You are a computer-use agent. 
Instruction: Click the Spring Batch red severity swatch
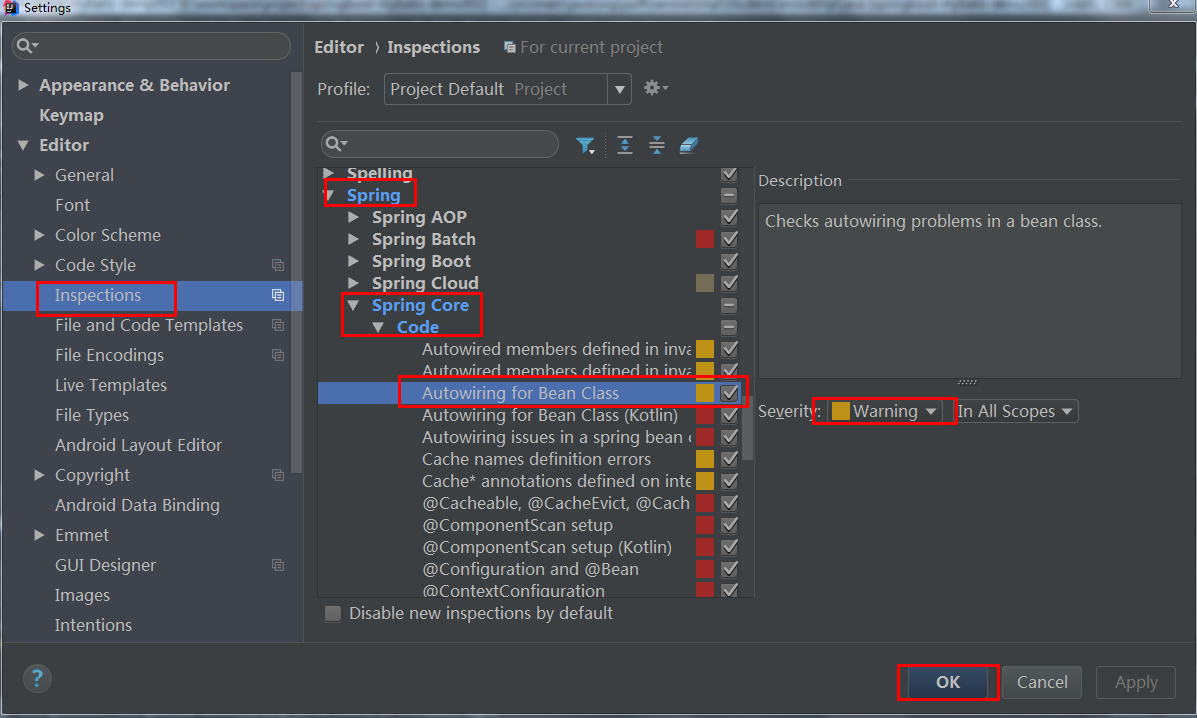coord(705,239)
